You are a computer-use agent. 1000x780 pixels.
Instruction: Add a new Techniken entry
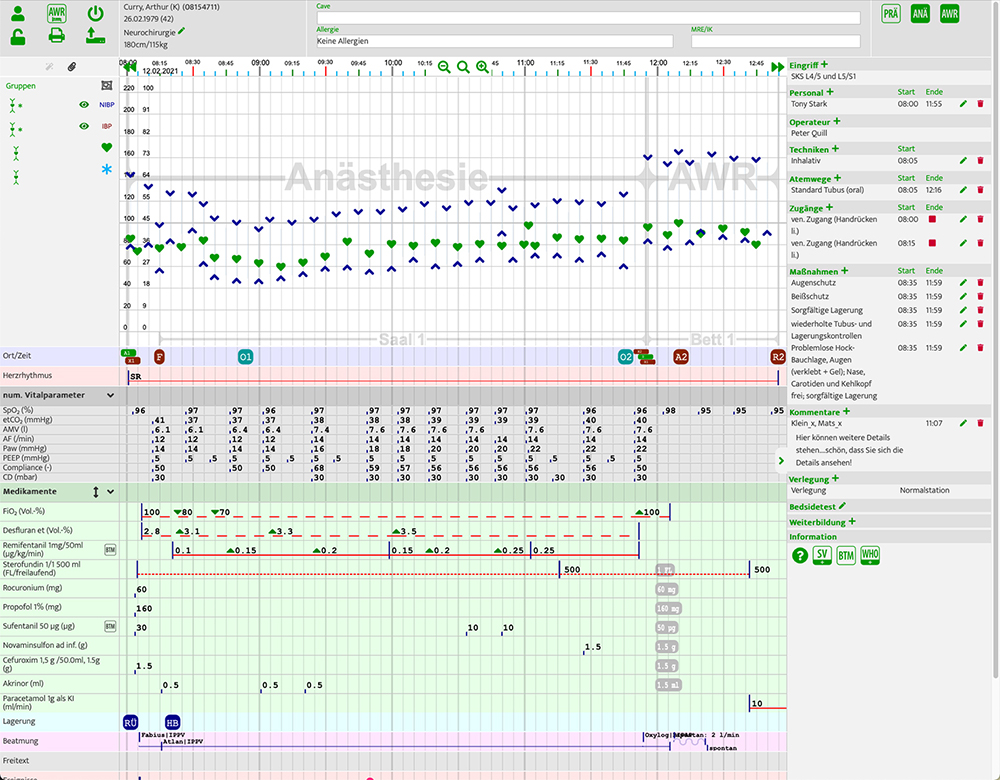835,149
